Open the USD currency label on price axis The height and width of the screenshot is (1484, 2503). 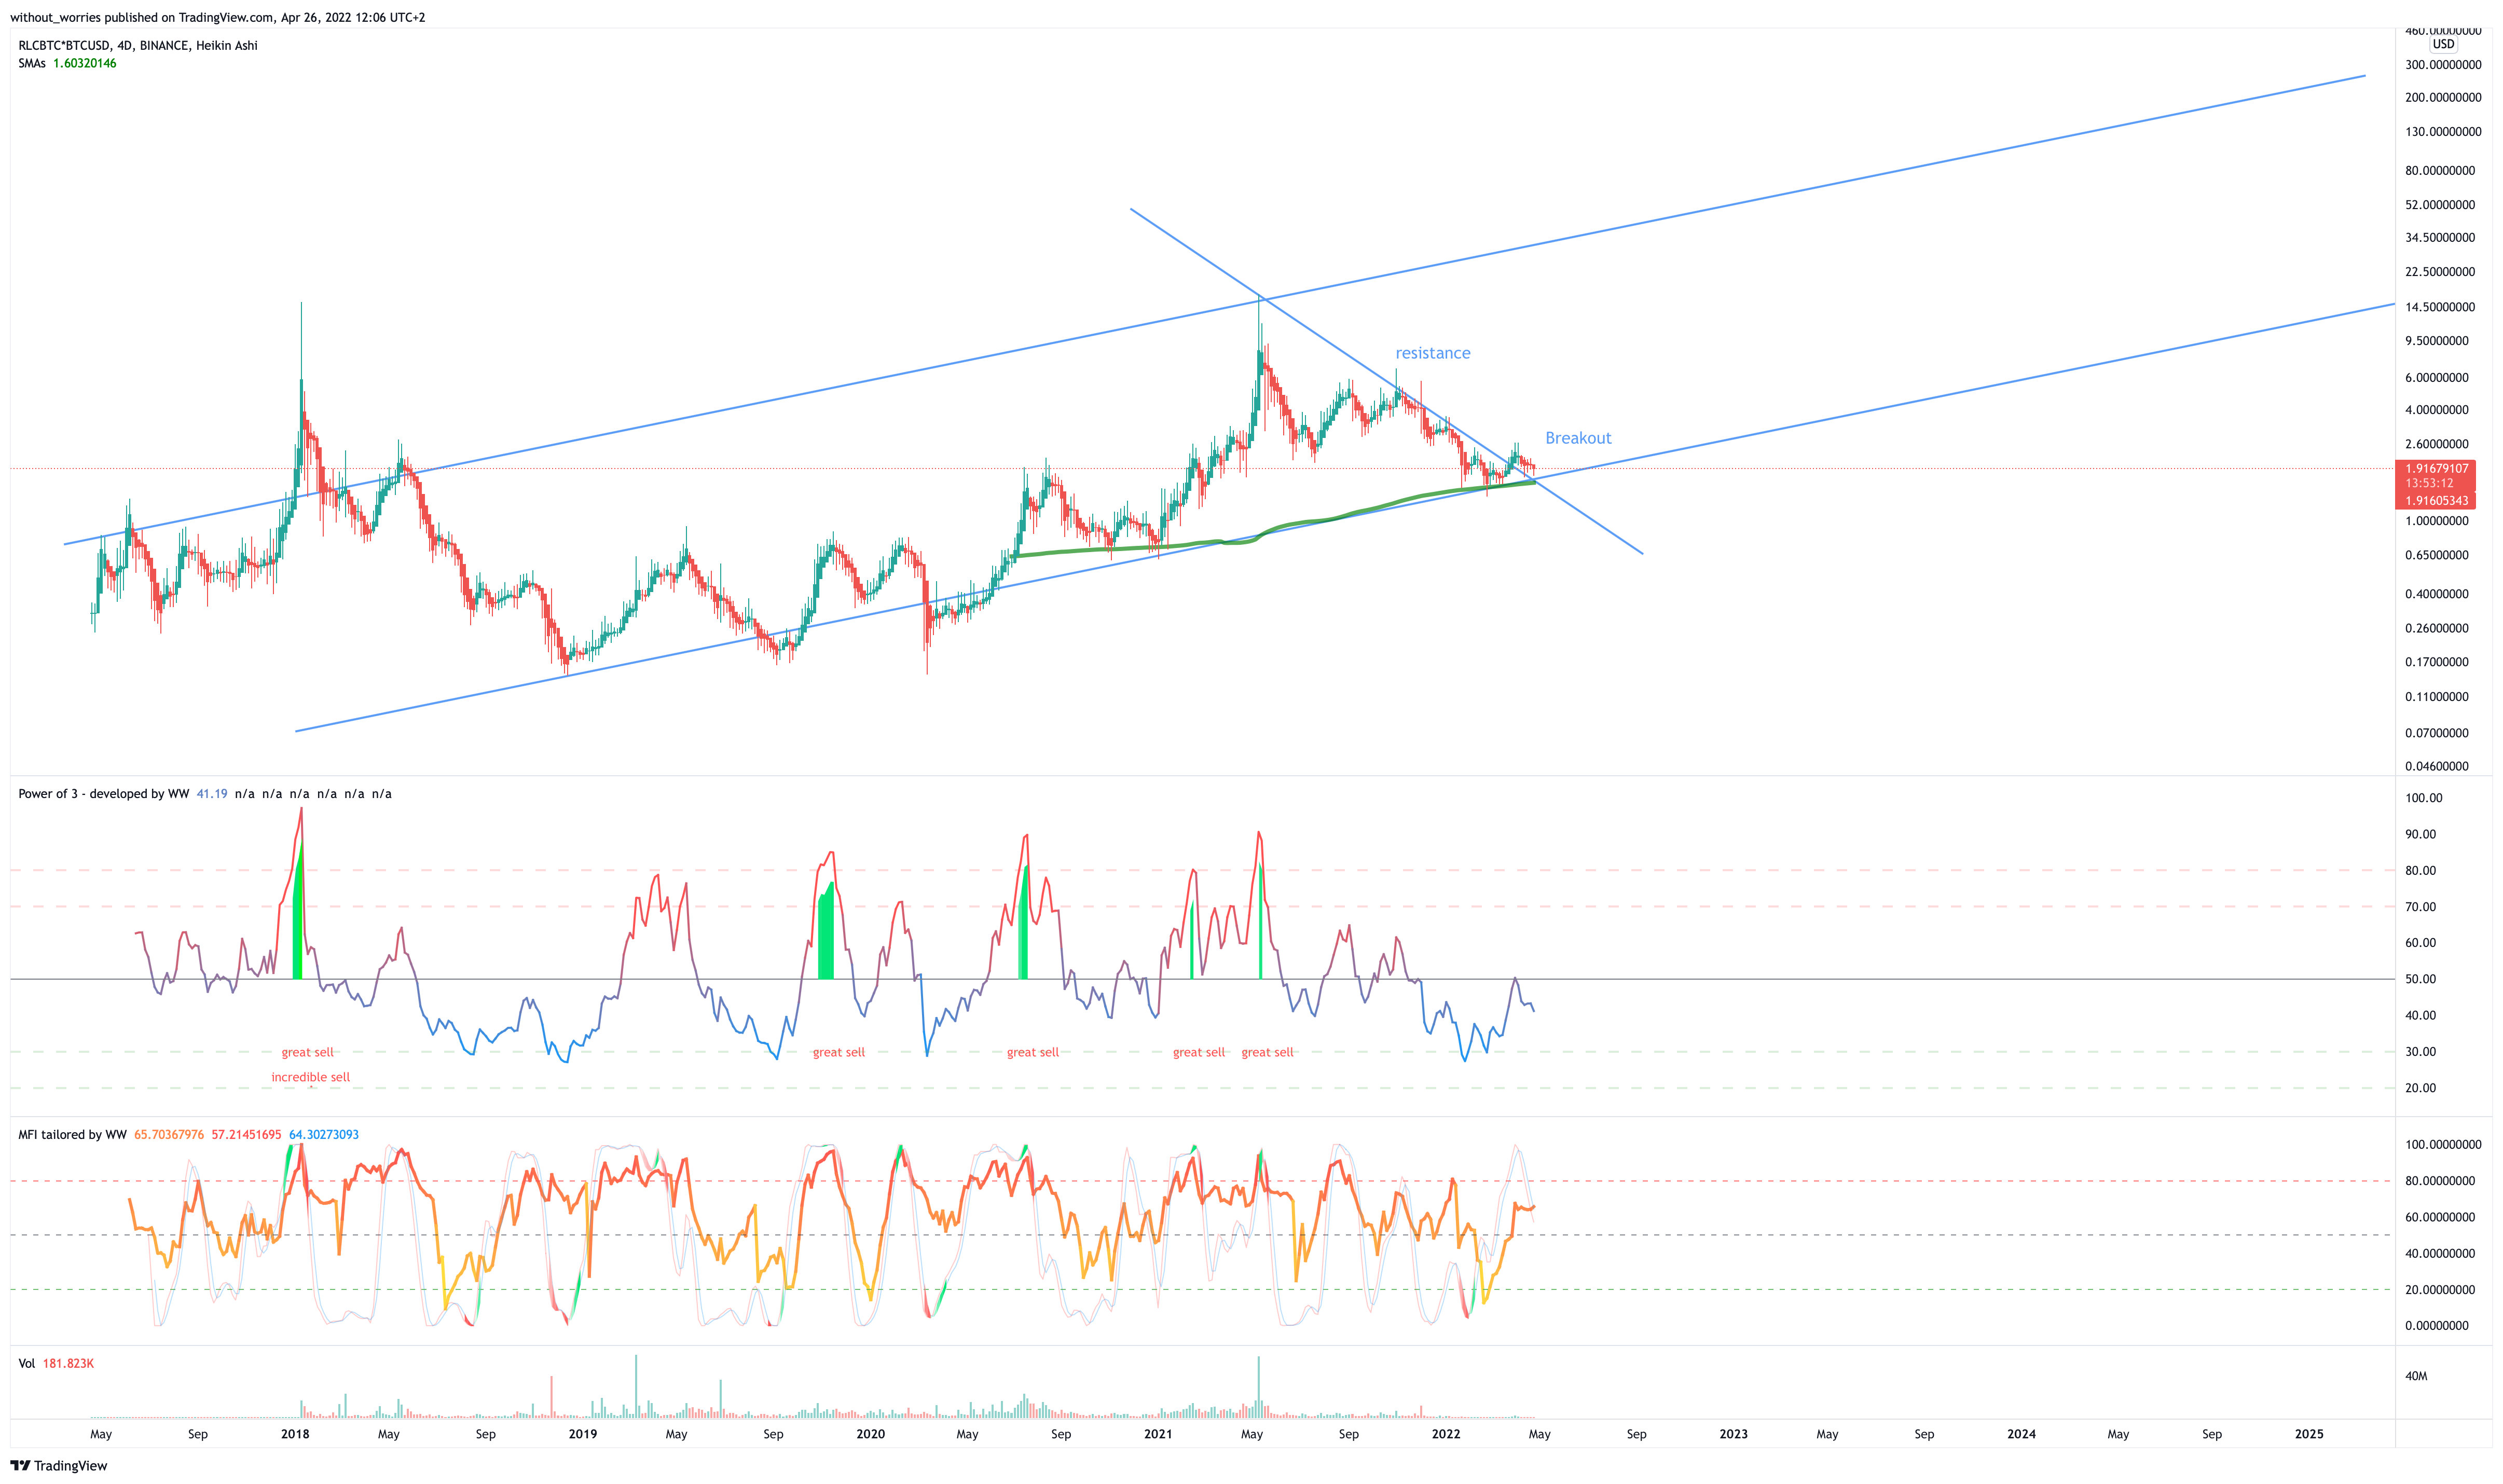pos(2443,44)
